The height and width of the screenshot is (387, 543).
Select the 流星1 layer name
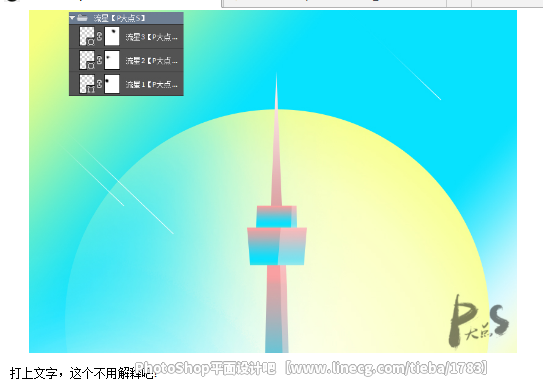click(x=152, y=84)
